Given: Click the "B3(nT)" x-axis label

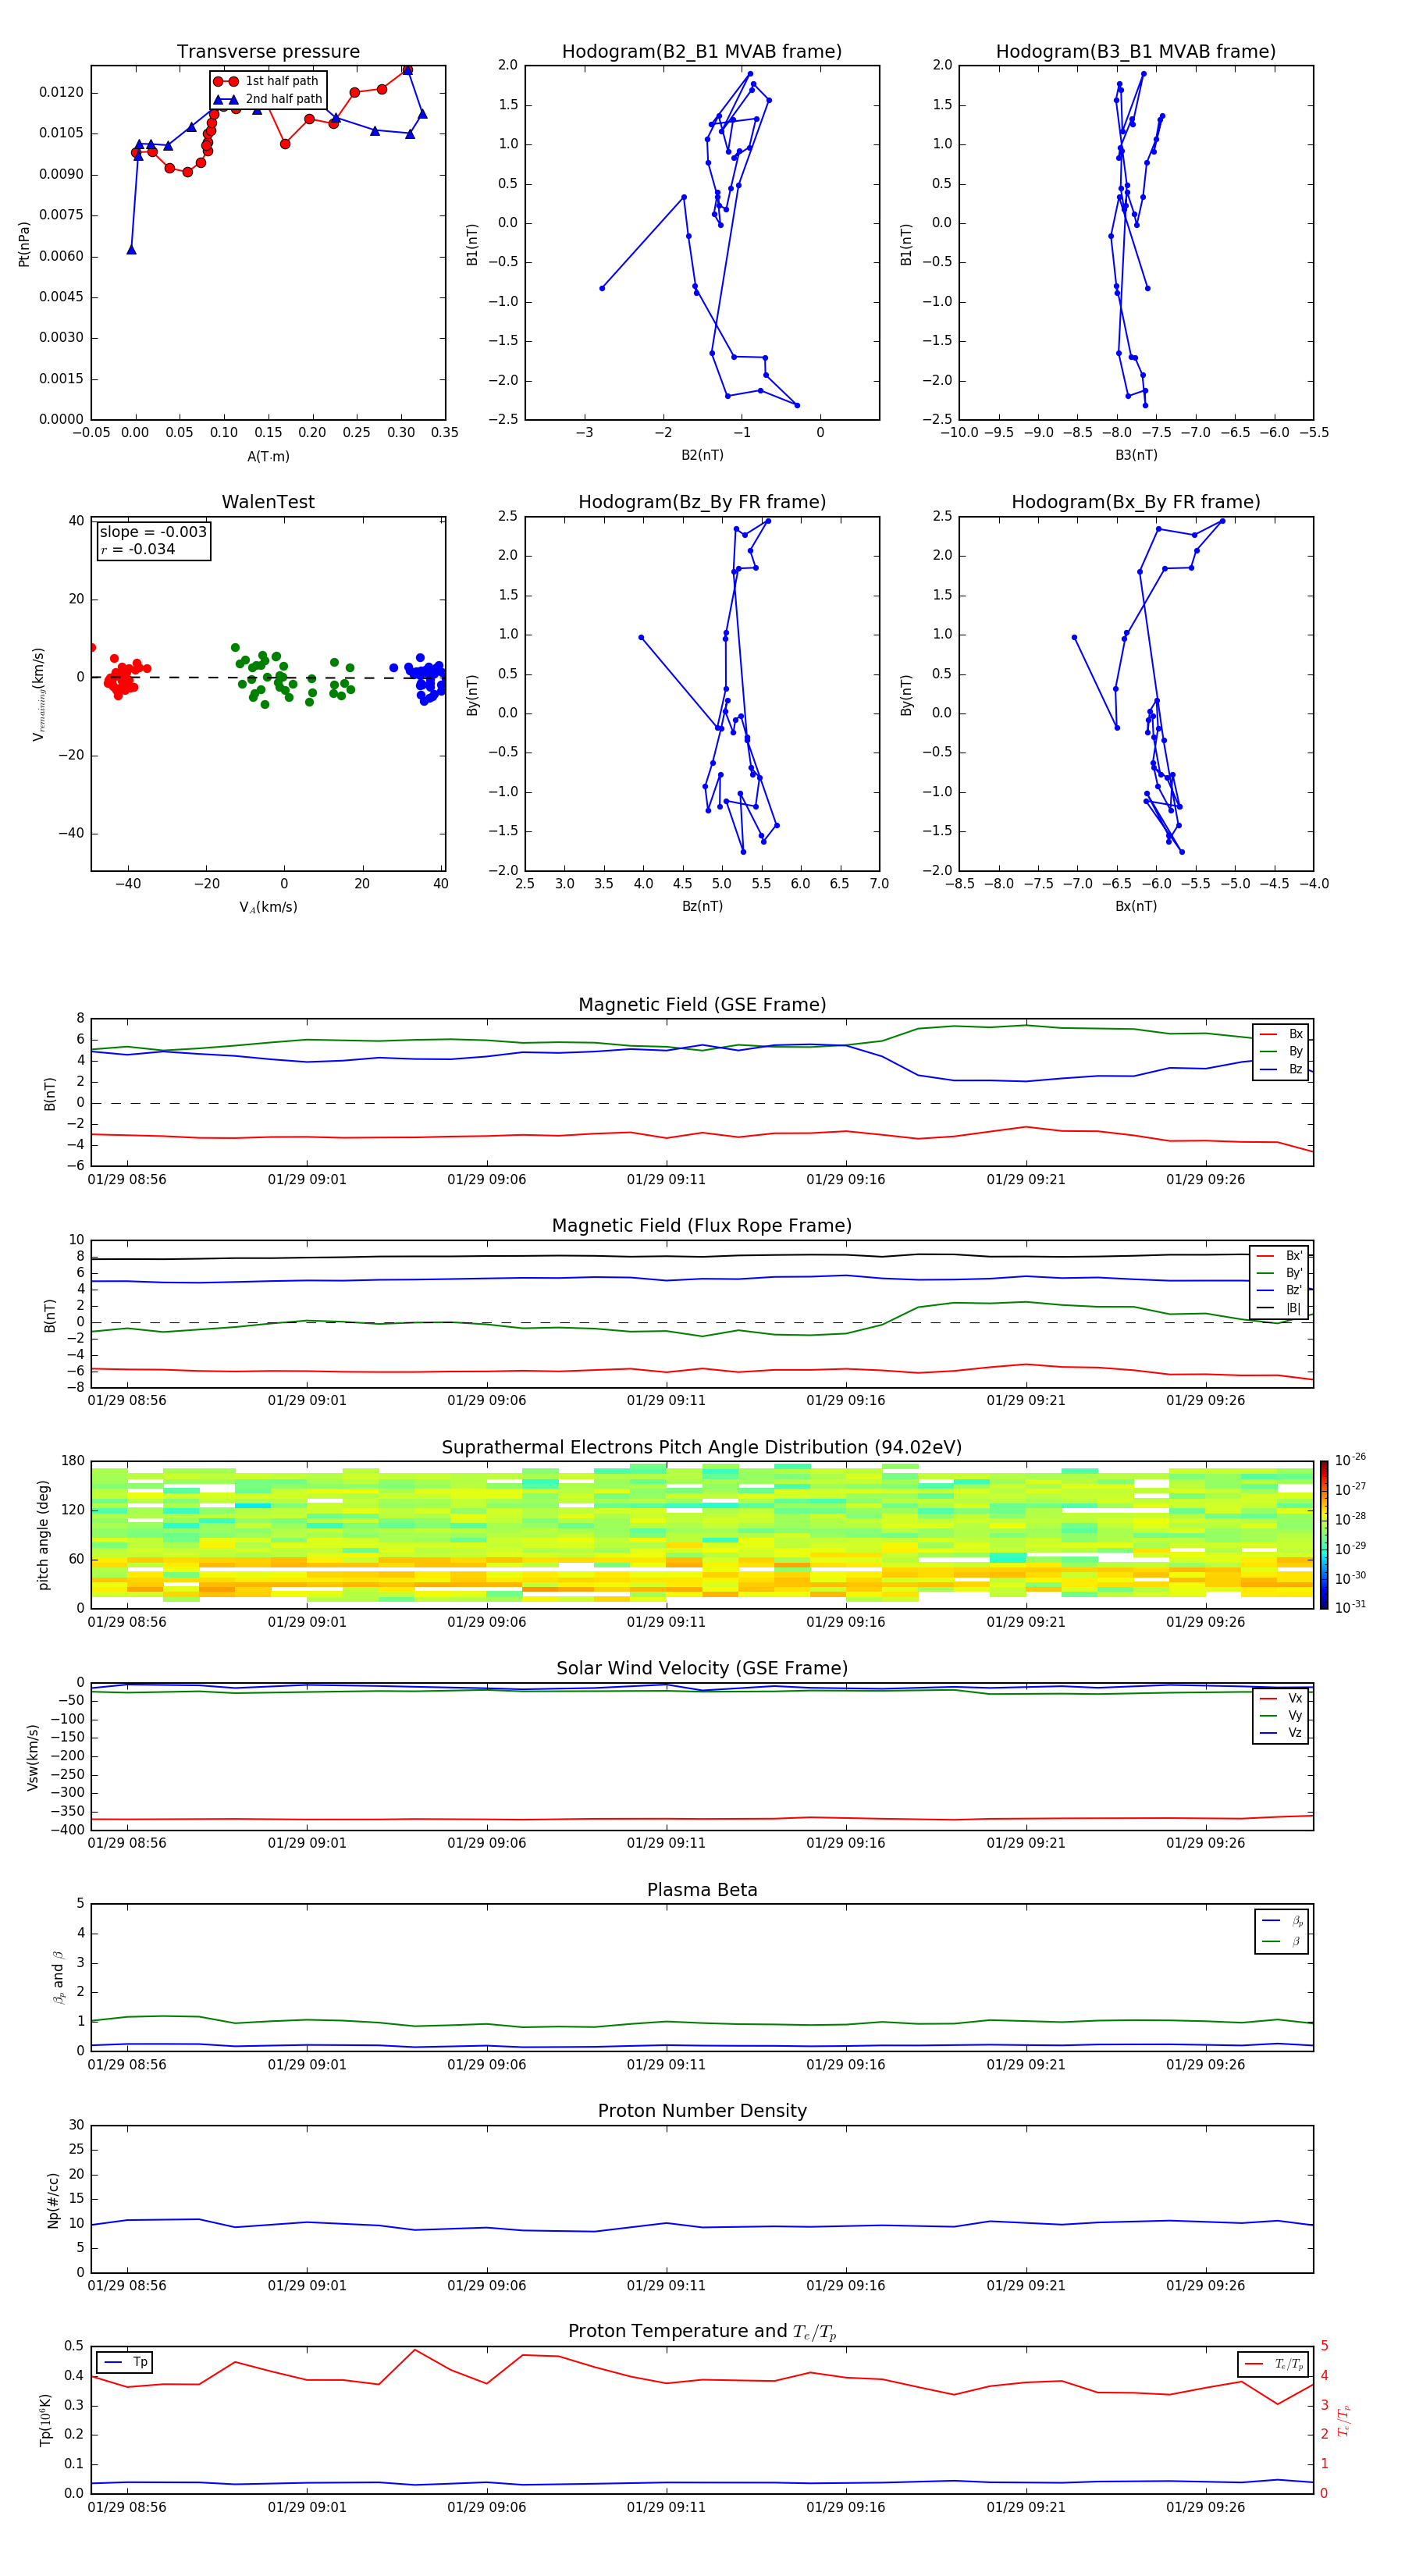Looking at the screenshot, I should click(x=1136, y=455).
